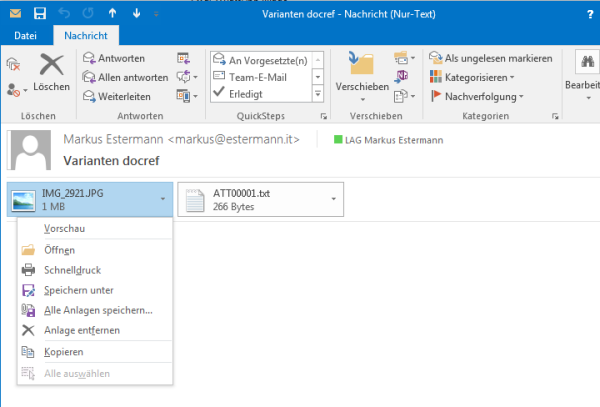The height and width of the screenshot is (407, 600).
Task: Open Kategorisieren dropdown
Action: [x=472, y=77]
